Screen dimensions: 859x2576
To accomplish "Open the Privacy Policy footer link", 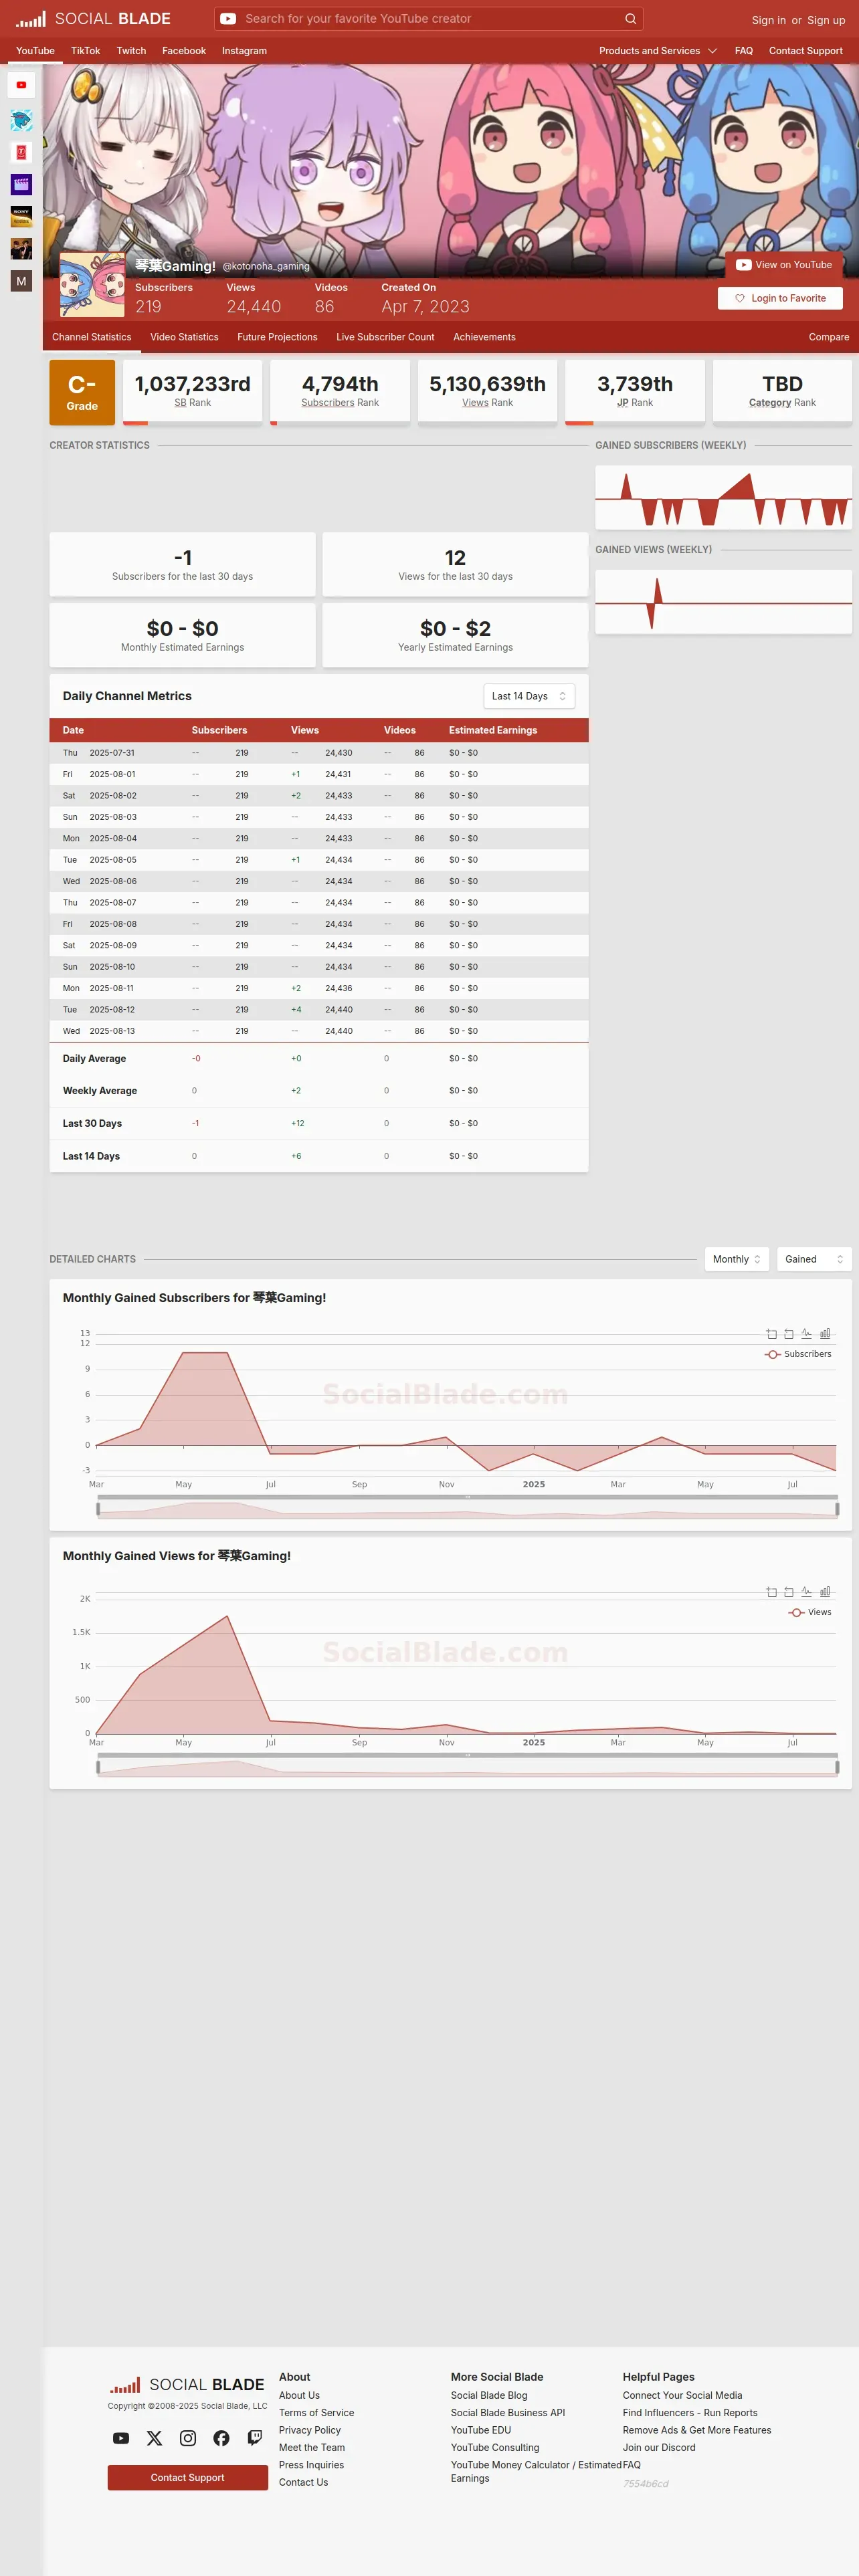I will click(310, 2430).
